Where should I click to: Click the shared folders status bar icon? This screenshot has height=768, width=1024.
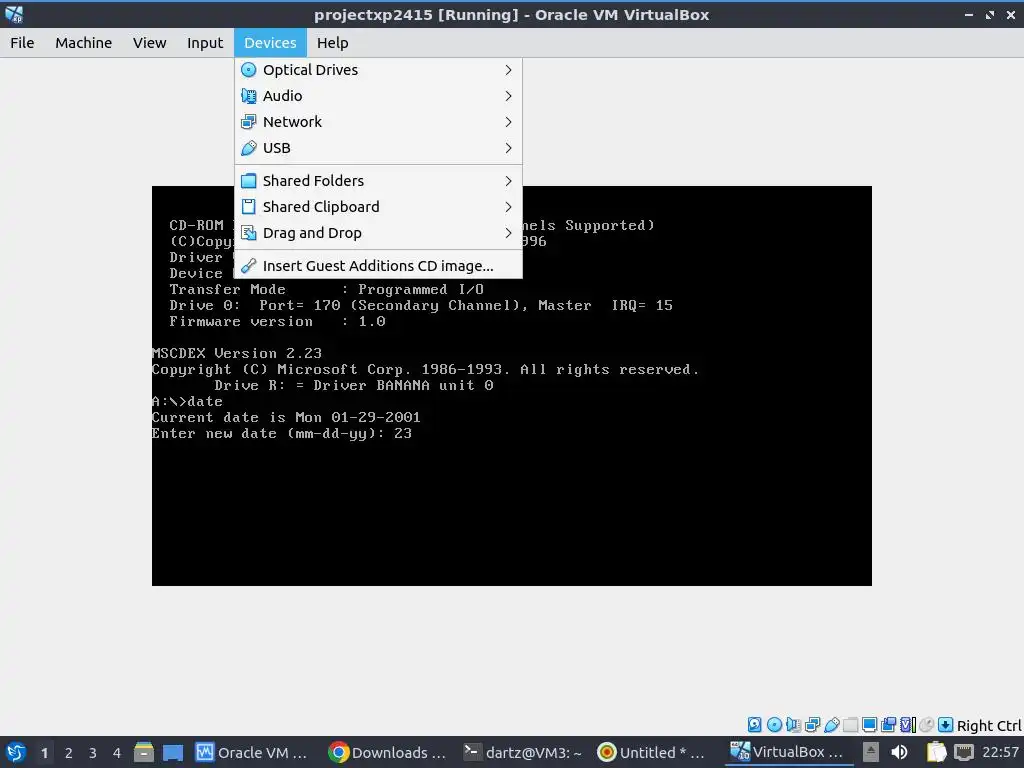pos(850,724)
